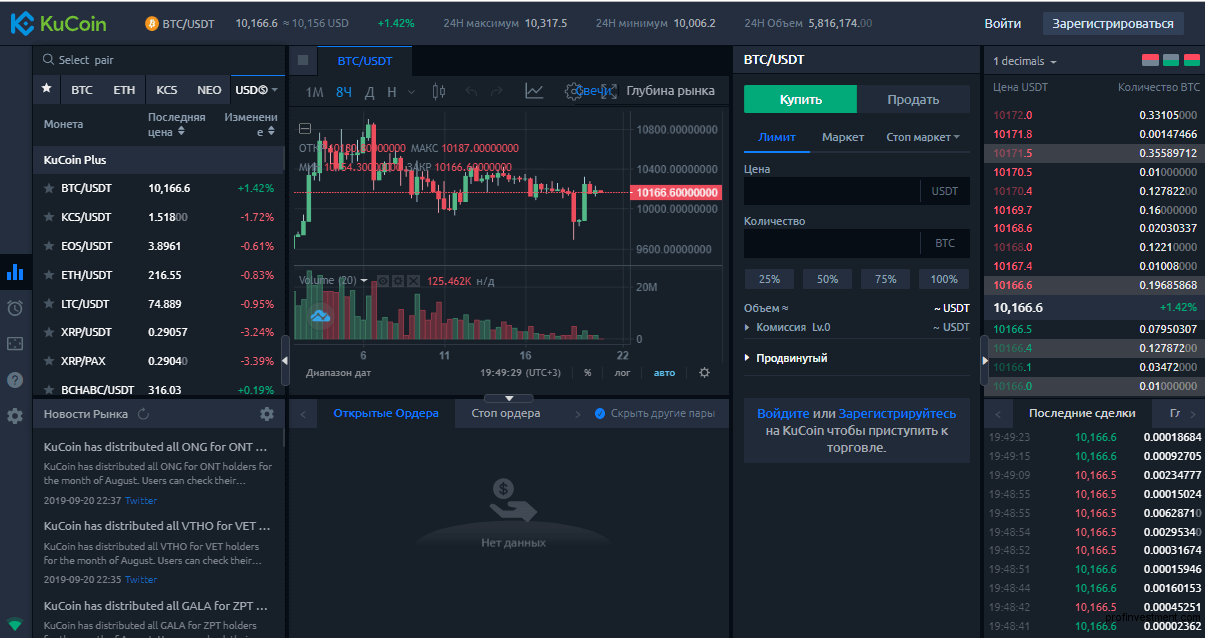Click the favorites star tab

point(46,89)
